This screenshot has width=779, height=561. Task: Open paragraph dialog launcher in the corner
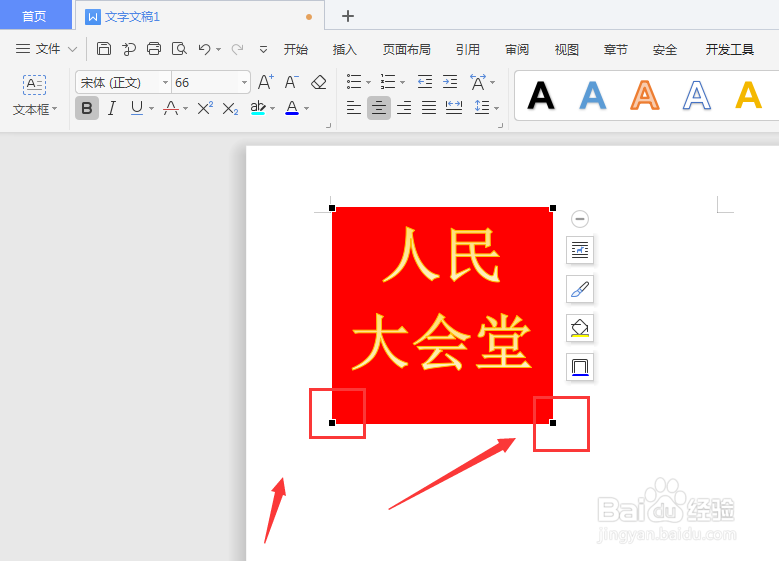(500, 126)
